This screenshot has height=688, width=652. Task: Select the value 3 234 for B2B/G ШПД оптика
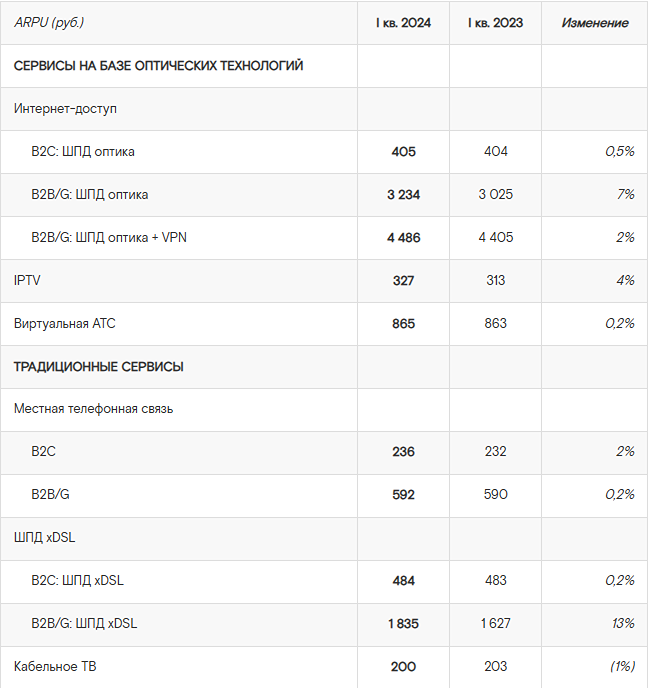click(x=403, y=195)
